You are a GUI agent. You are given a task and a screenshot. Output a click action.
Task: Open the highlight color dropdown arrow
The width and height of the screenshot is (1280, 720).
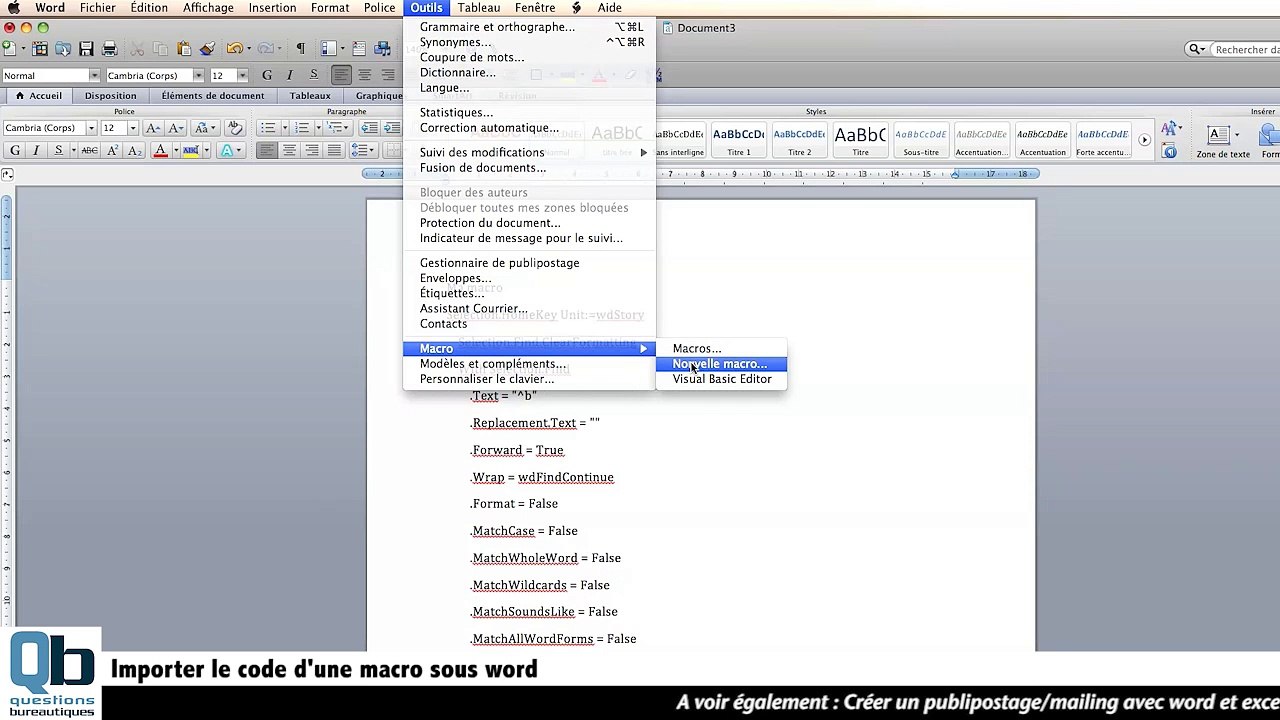(x=205, y=151)
